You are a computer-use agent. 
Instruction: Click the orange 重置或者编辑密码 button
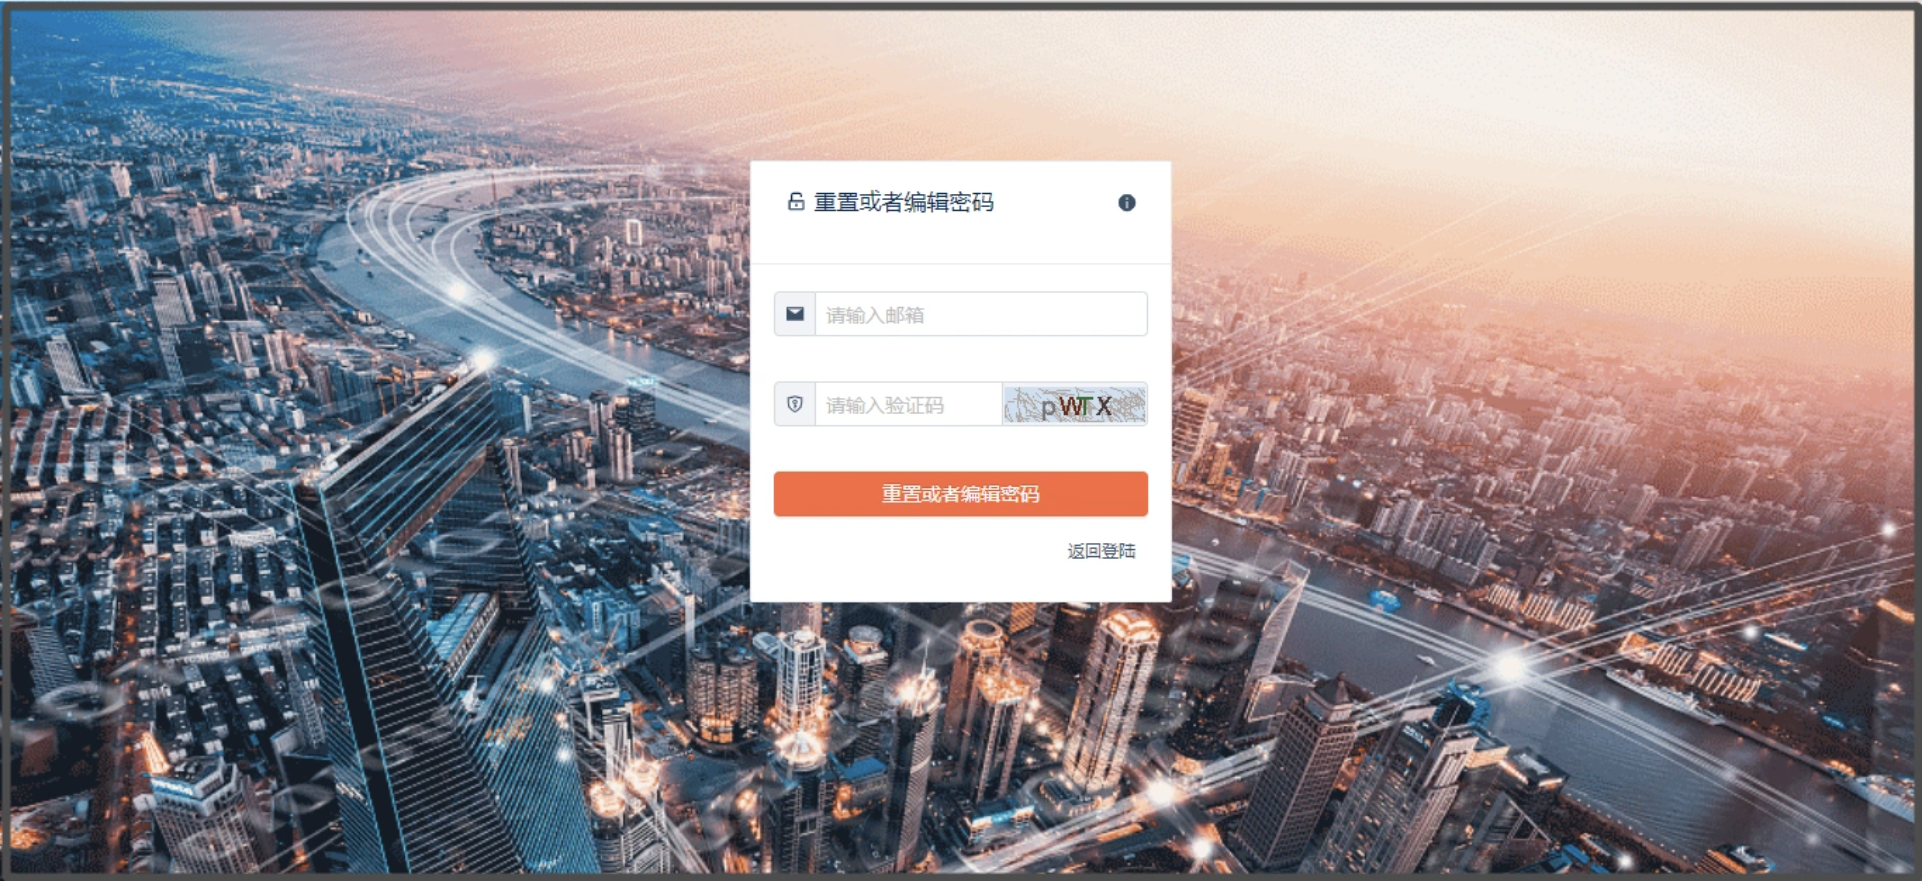pyautogui.click(x=961, y=494)
